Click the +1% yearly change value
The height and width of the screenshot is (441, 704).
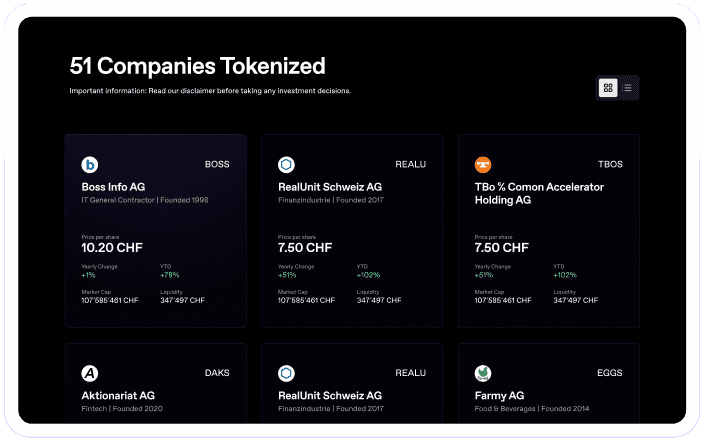point(88,275)
